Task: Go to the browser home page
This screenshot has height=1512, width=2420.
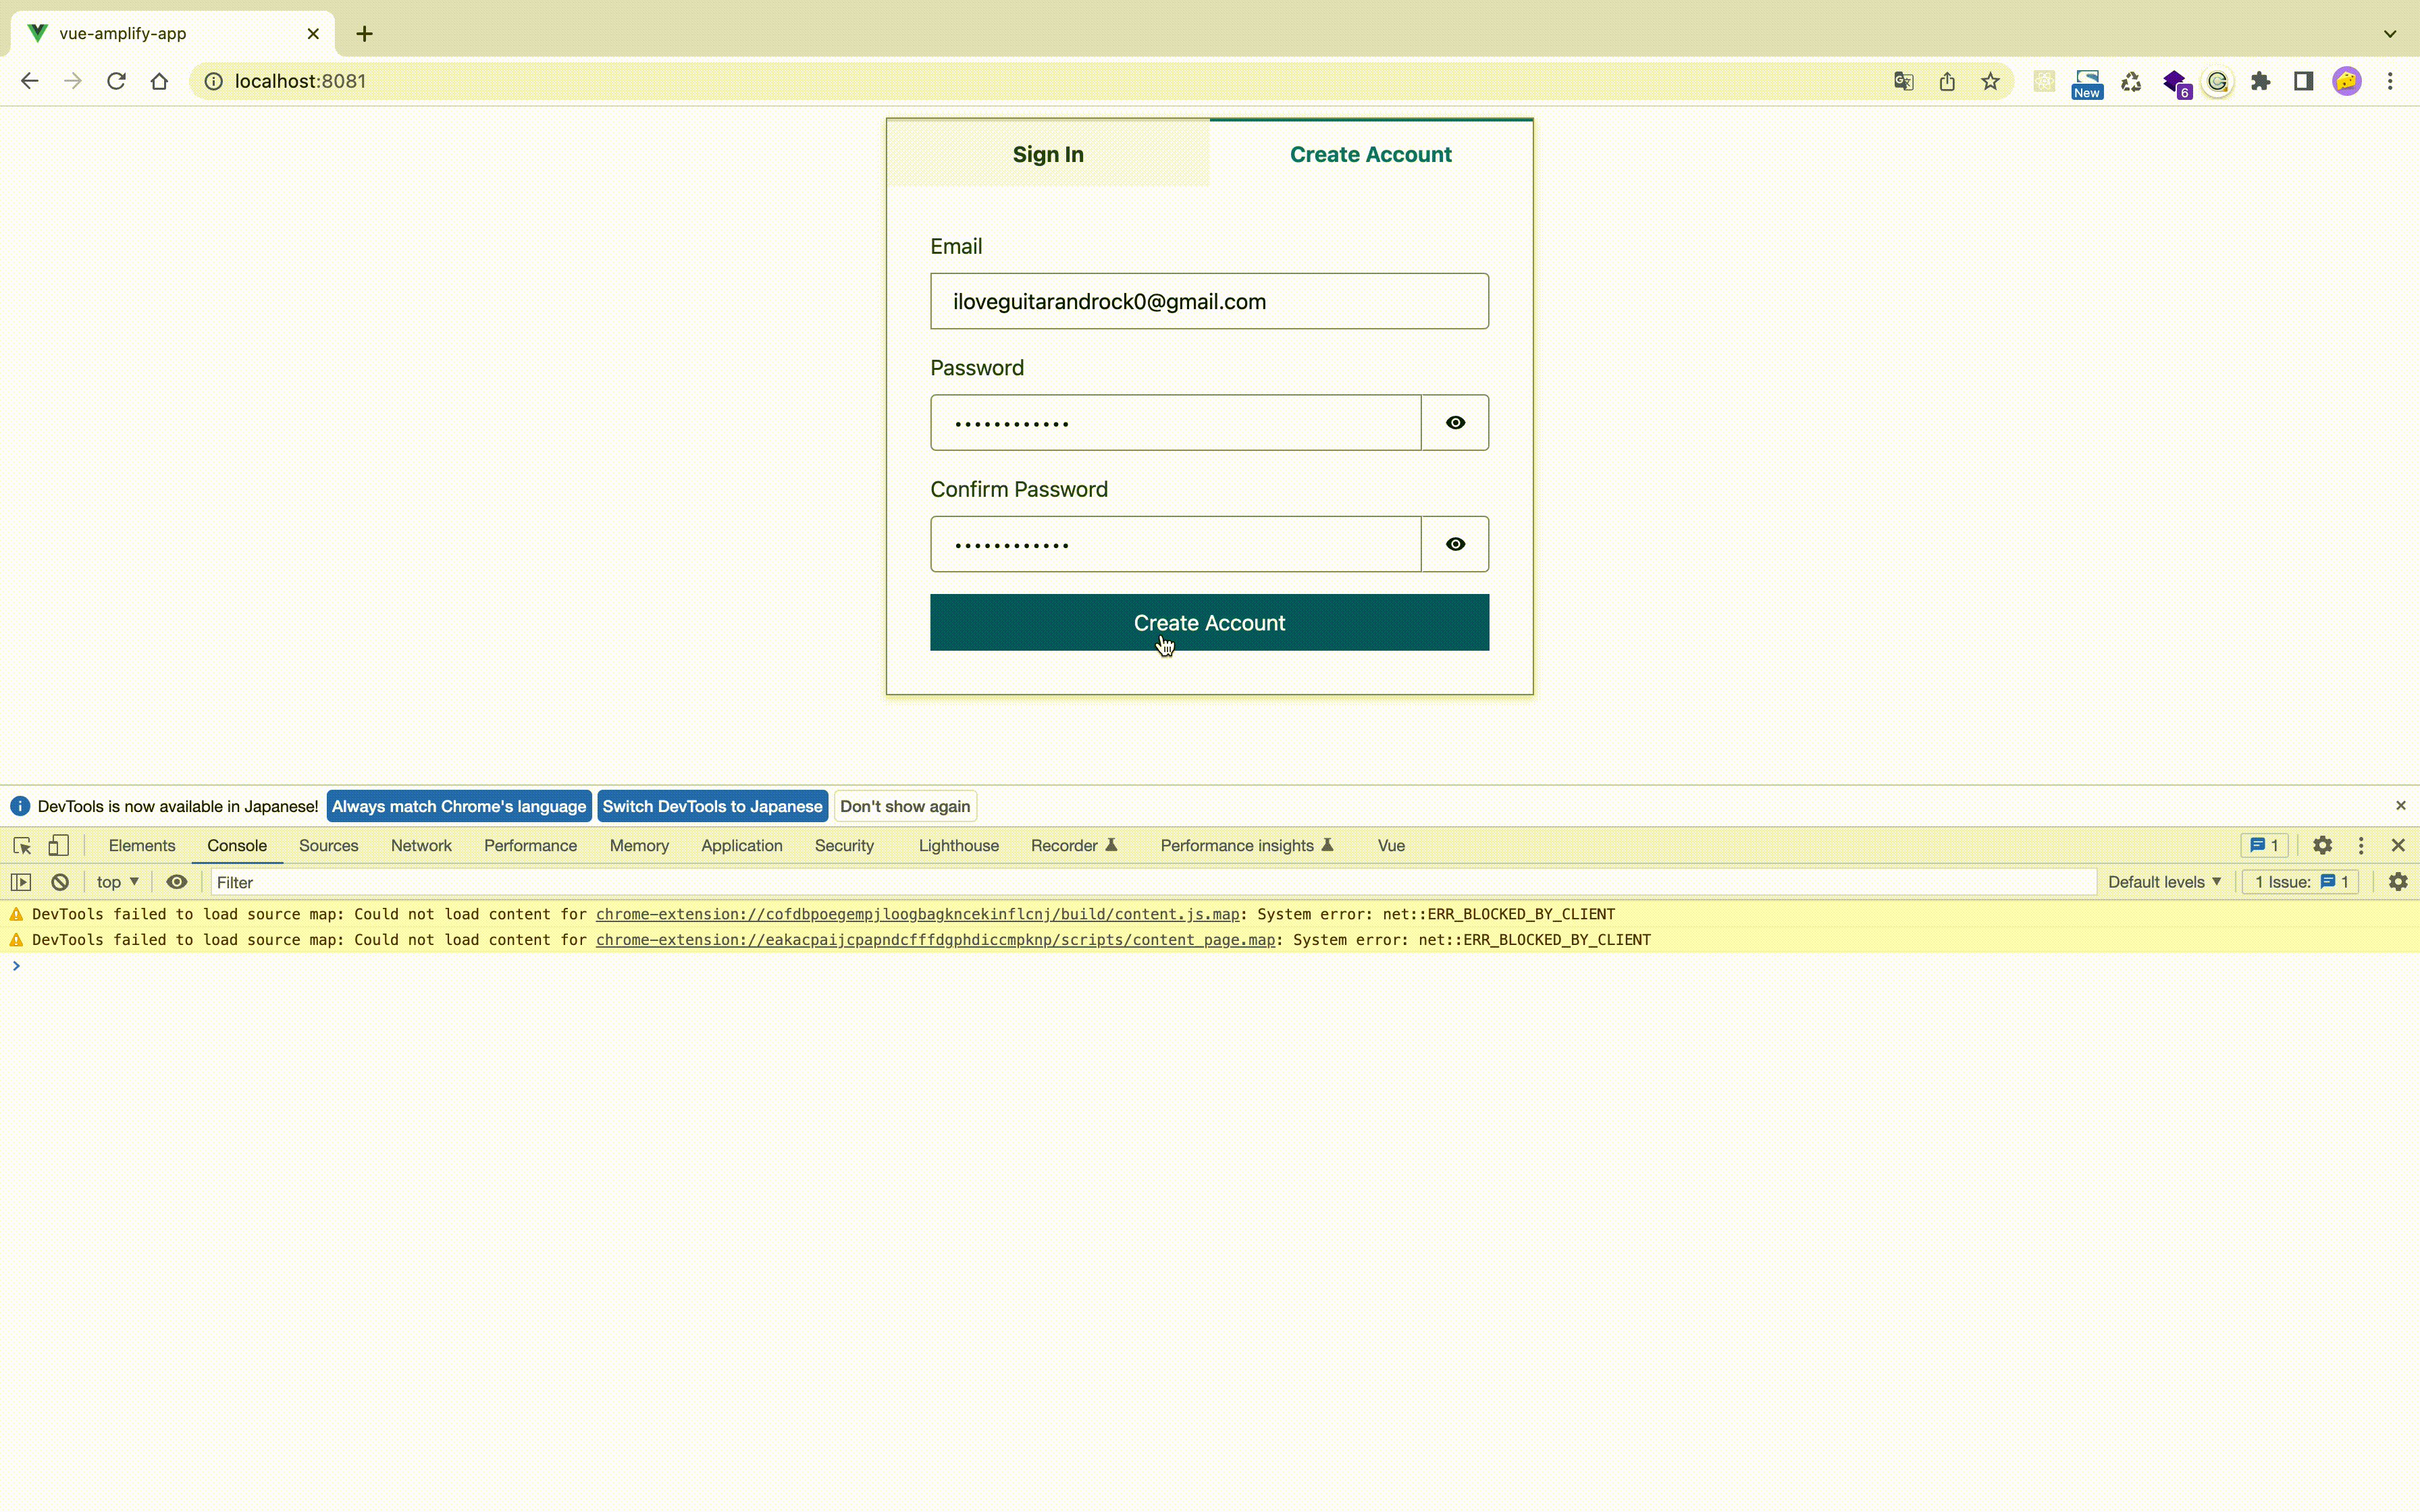Action: pyautogui.click(x=159, y=81)
